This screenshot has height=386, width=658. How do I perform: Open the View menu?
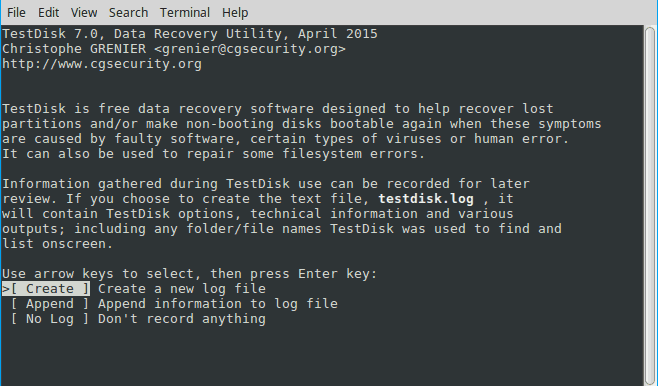[84, 13]
